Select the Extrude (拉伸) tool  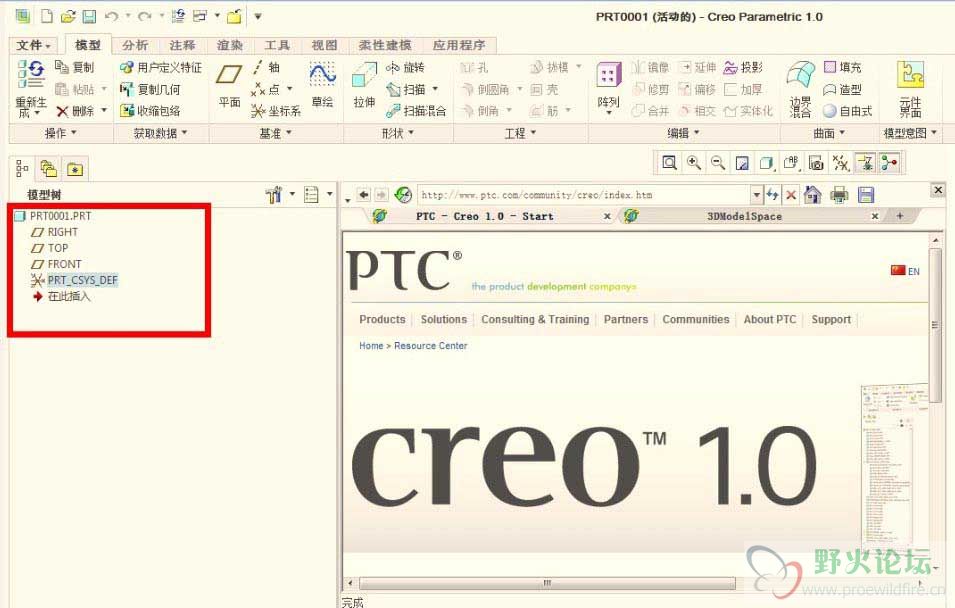pyautogui.click(x=364, y=85)
